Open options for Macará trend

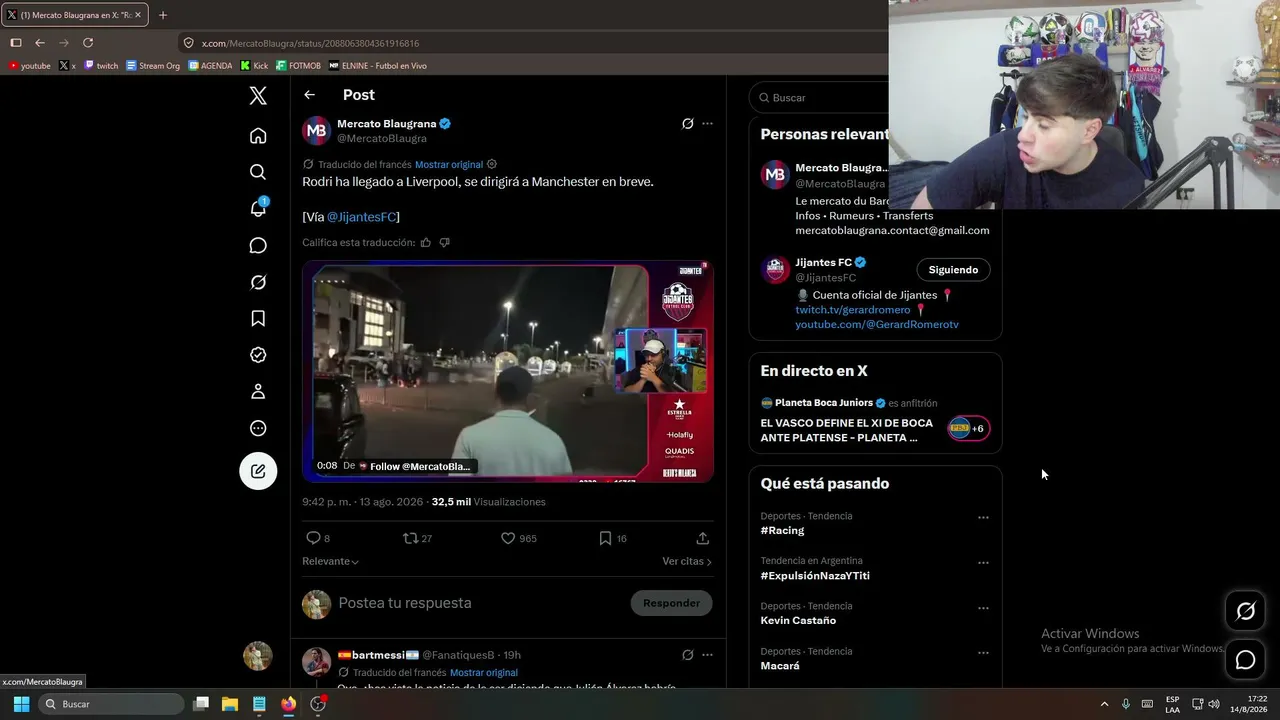tap(983, 653)
